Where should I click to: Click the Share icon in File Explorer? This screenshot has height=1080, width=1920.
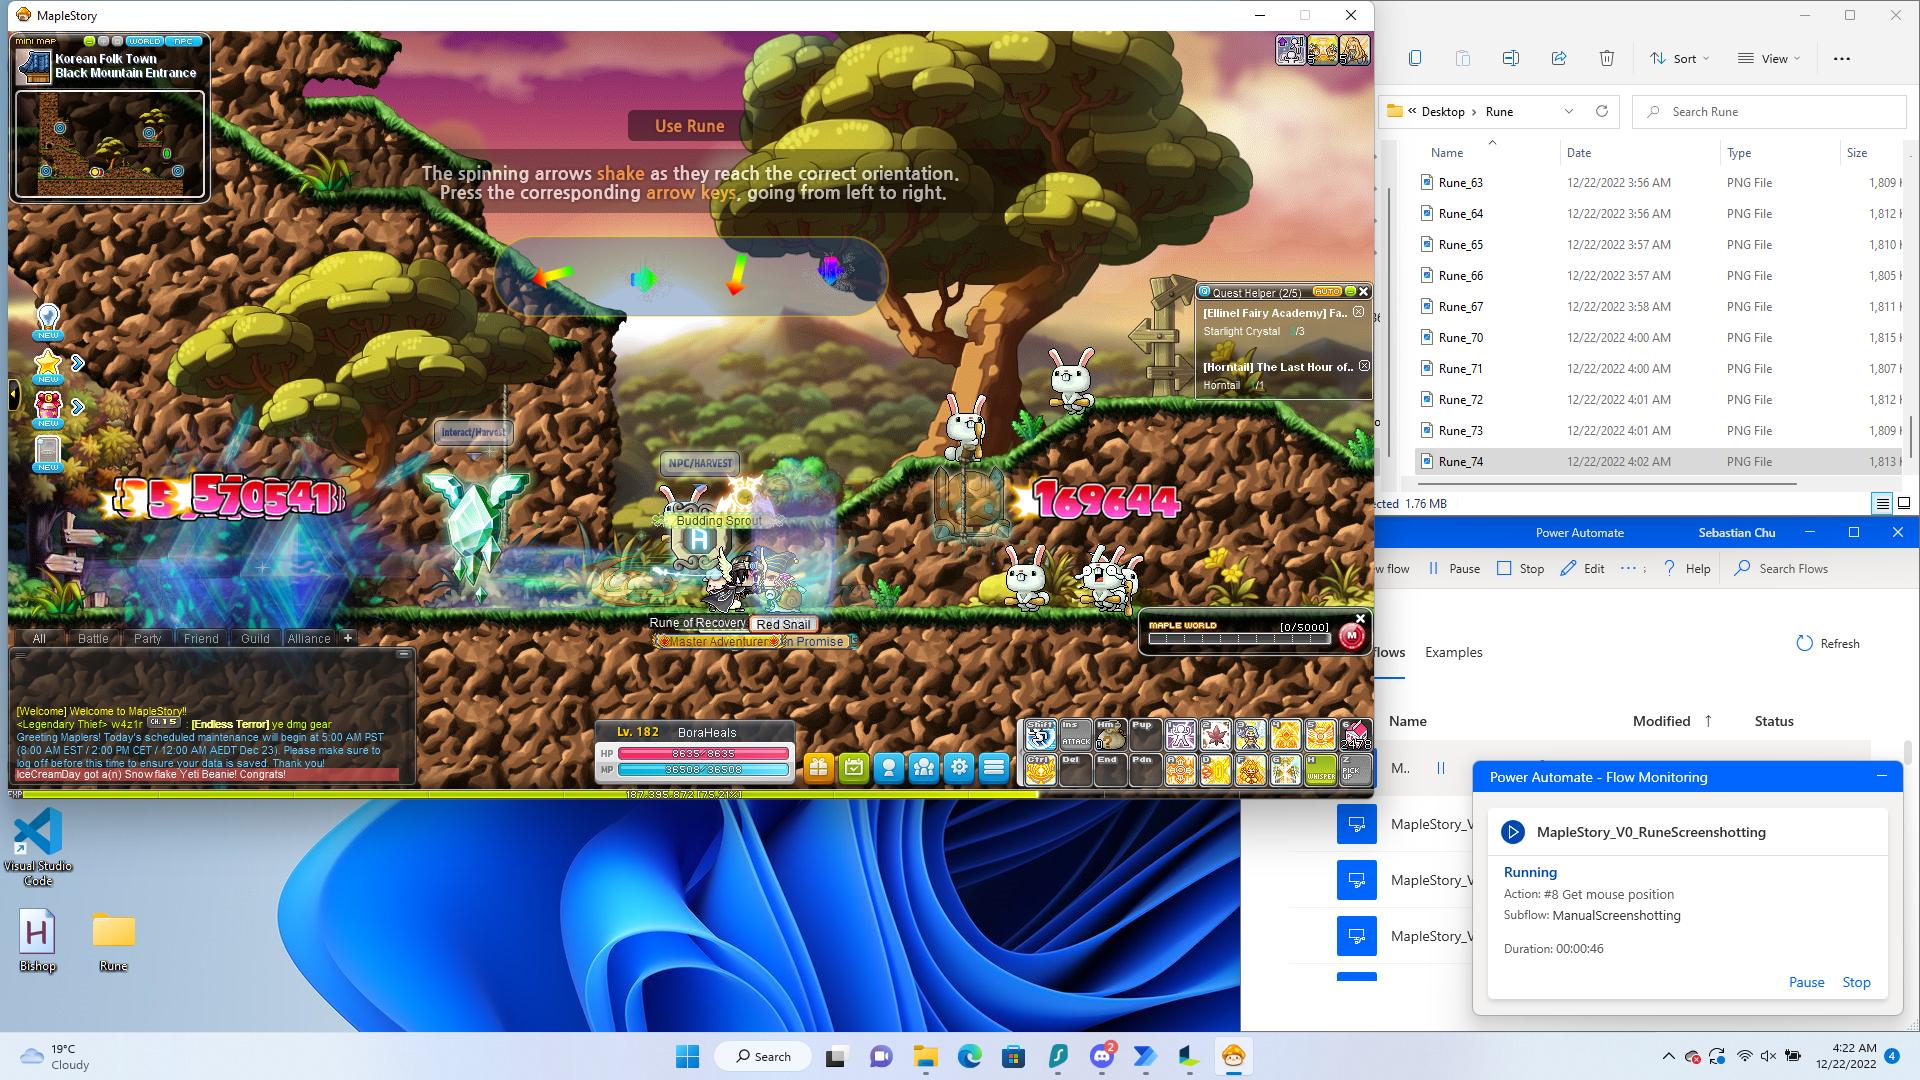tap(1558, 58)
